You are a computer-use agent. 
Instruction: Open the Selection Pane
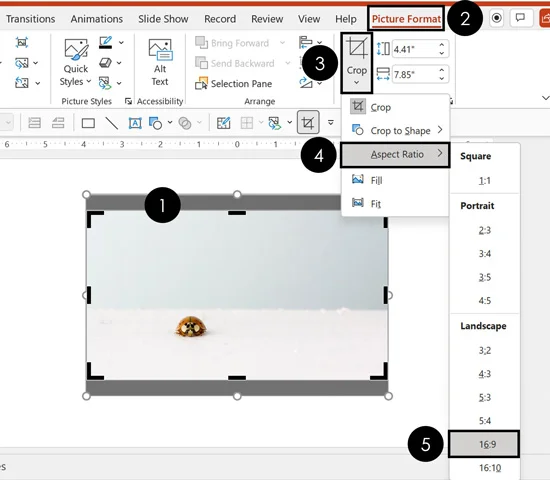click(233, 84)
